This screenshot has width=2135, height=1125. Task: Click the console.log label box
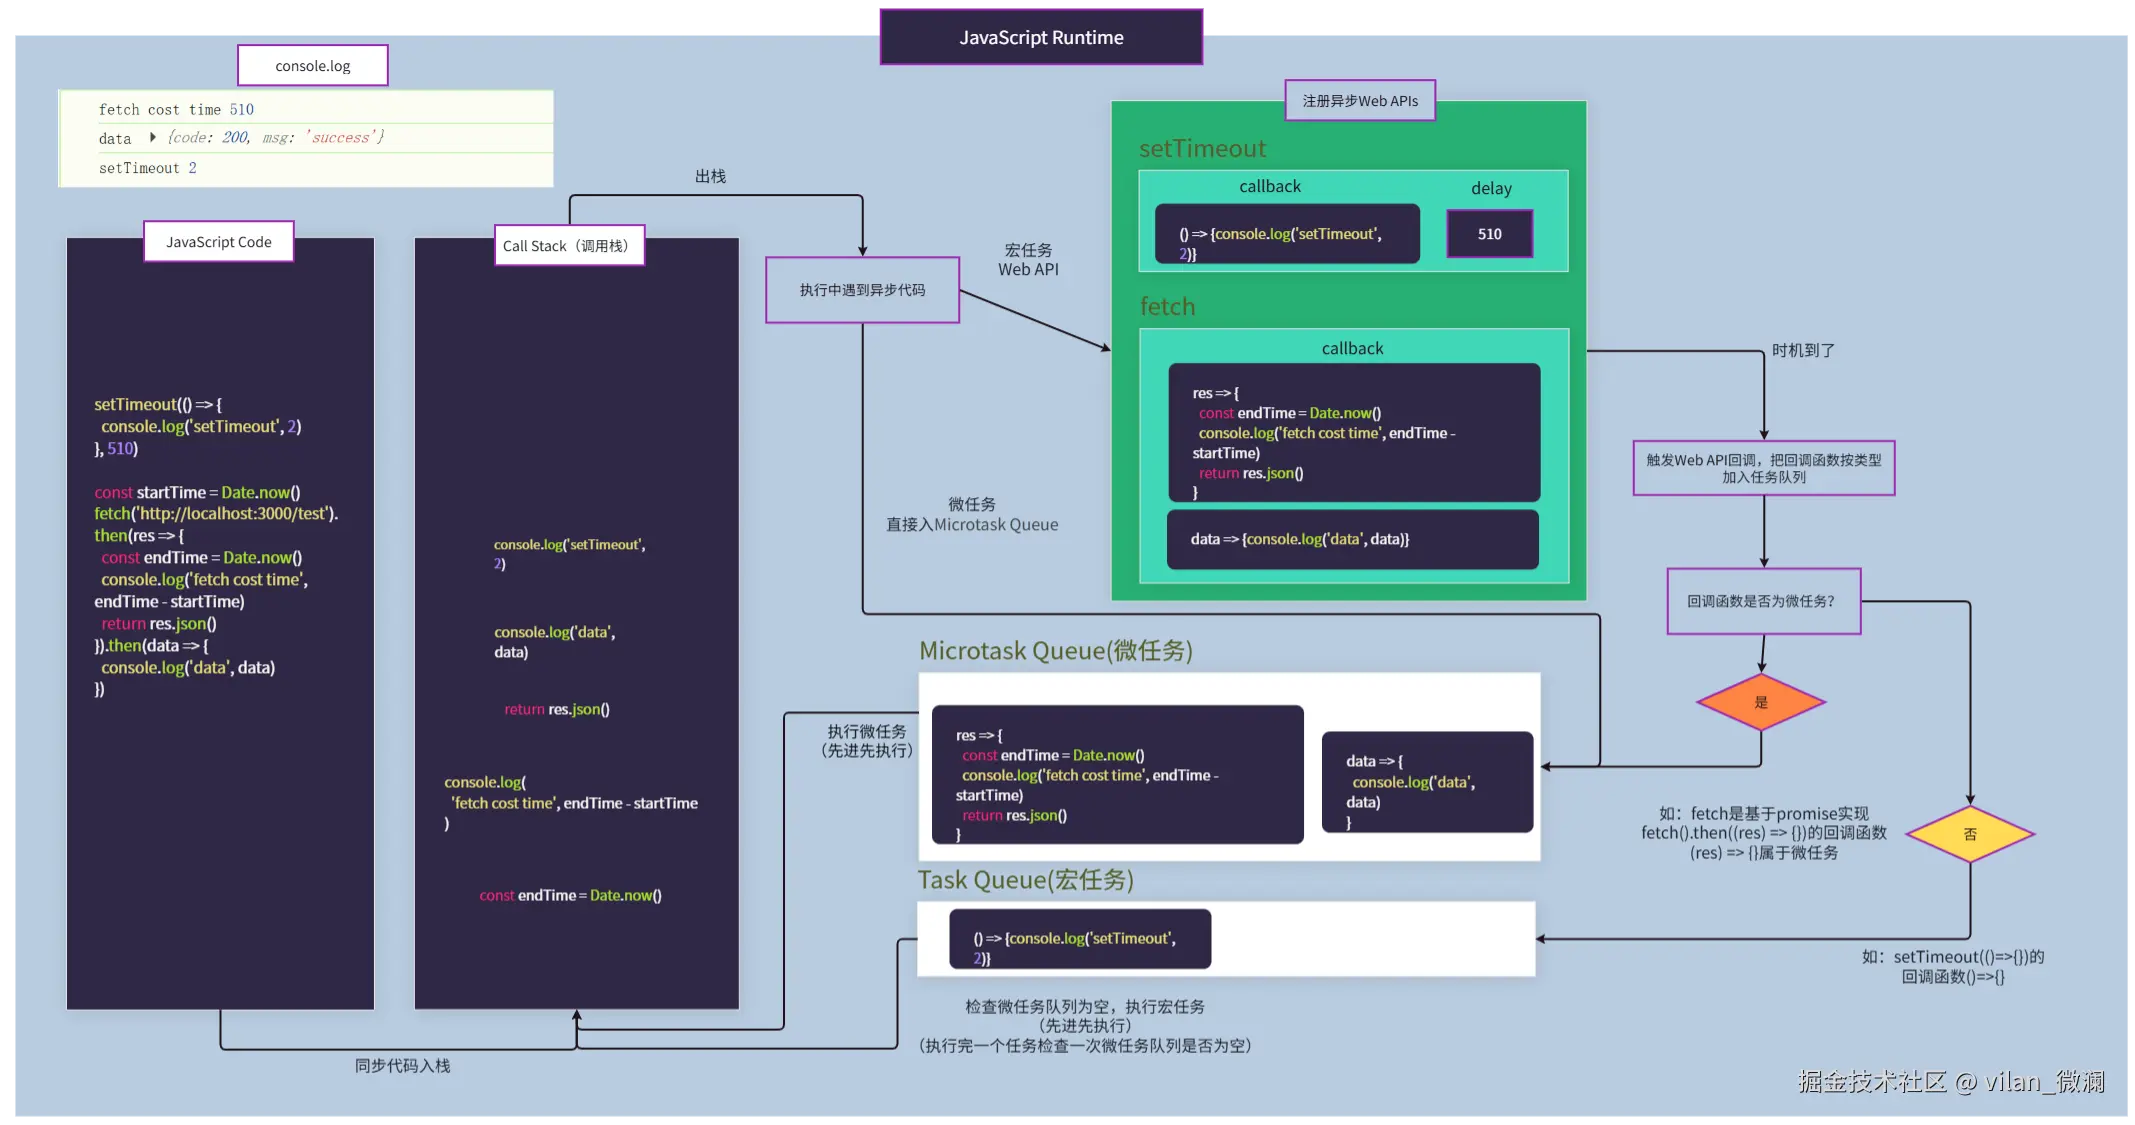(312, 66)
